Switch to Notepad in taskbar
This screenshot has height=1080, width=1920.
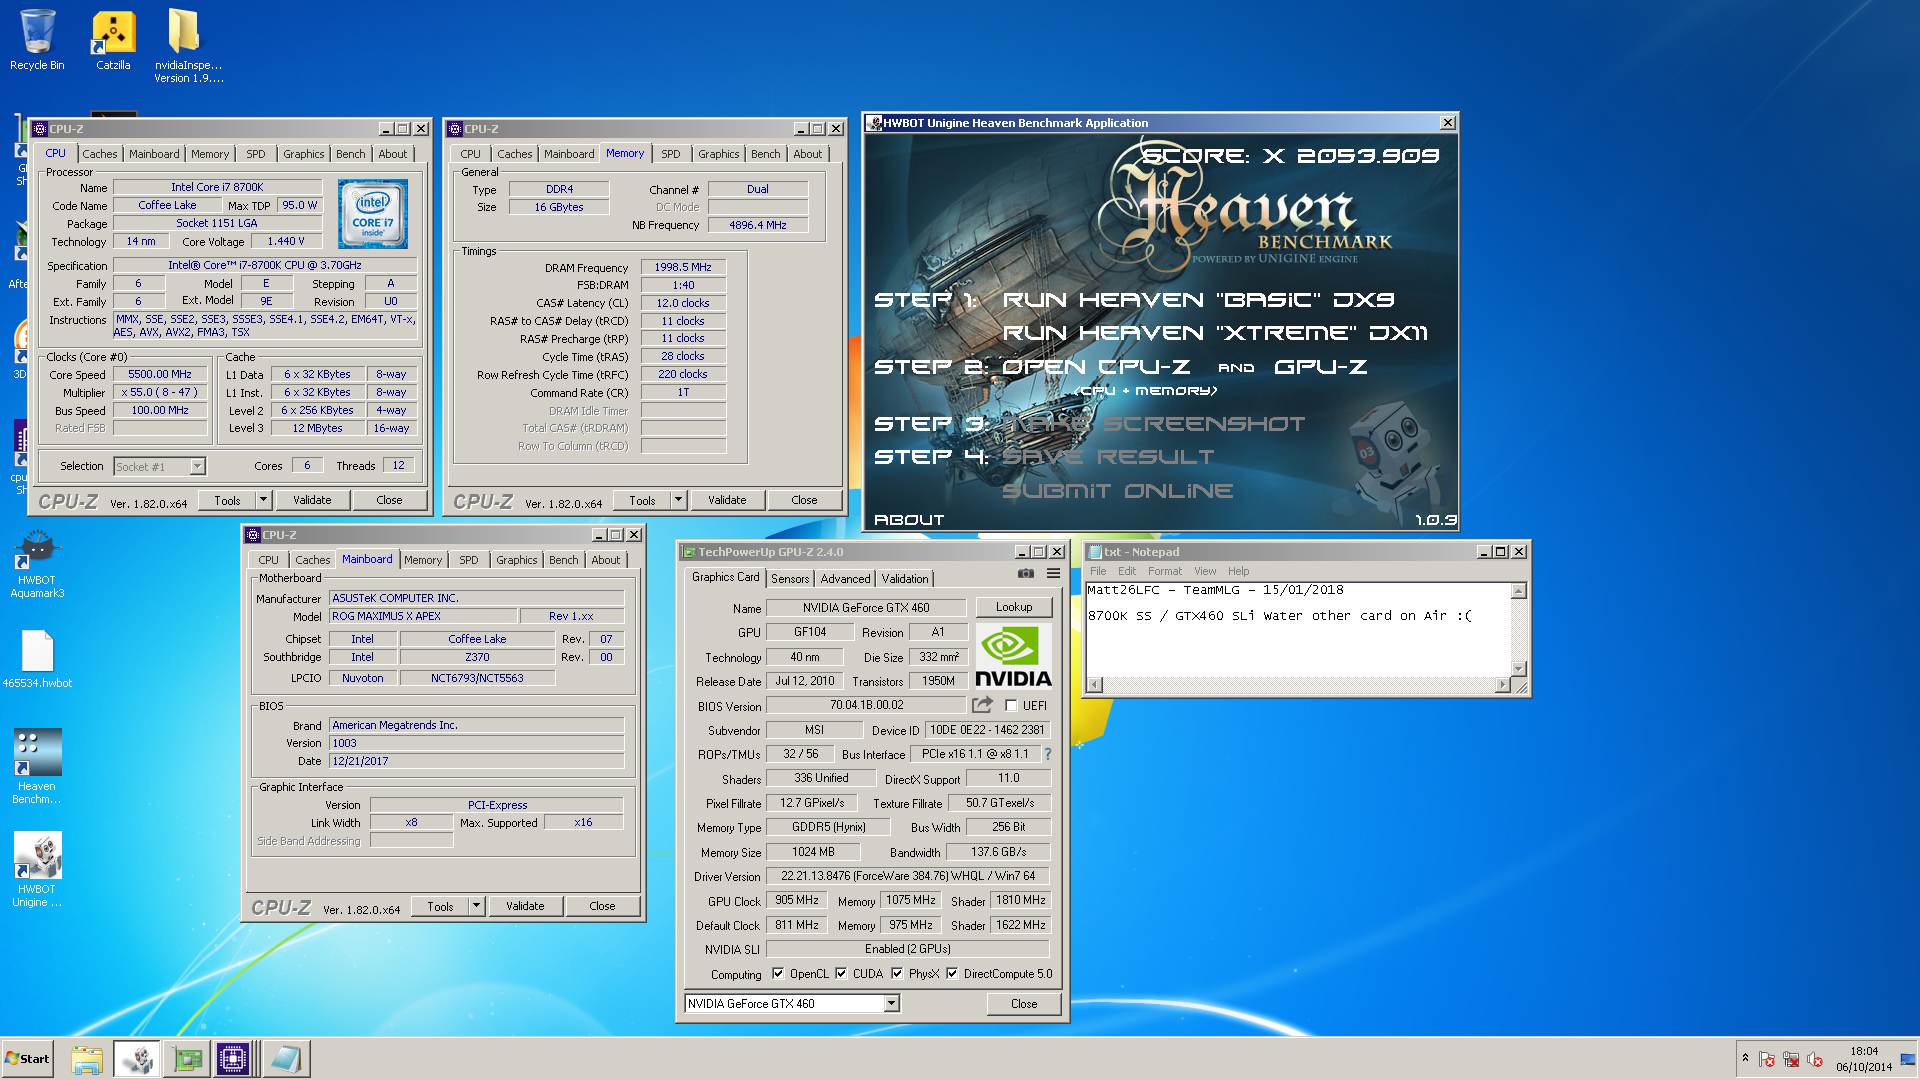pos(287,1059)
